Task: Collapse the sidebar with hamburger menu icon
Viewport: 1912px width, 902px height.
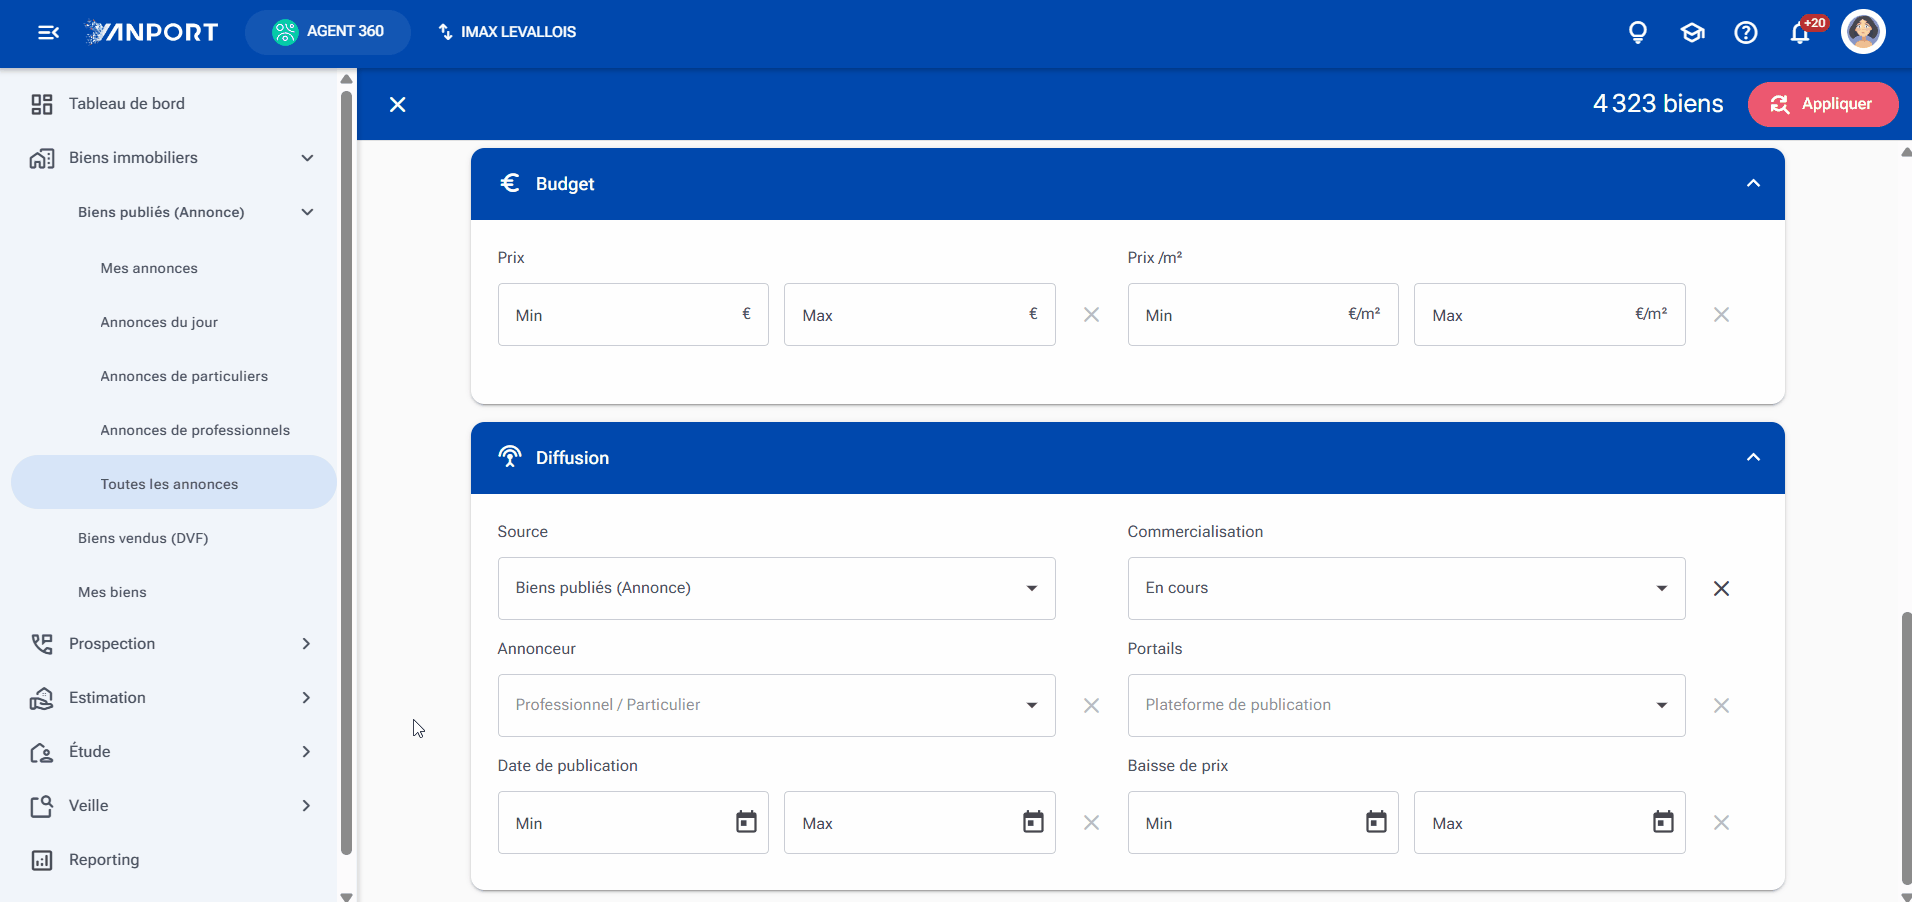Action: 48,32
